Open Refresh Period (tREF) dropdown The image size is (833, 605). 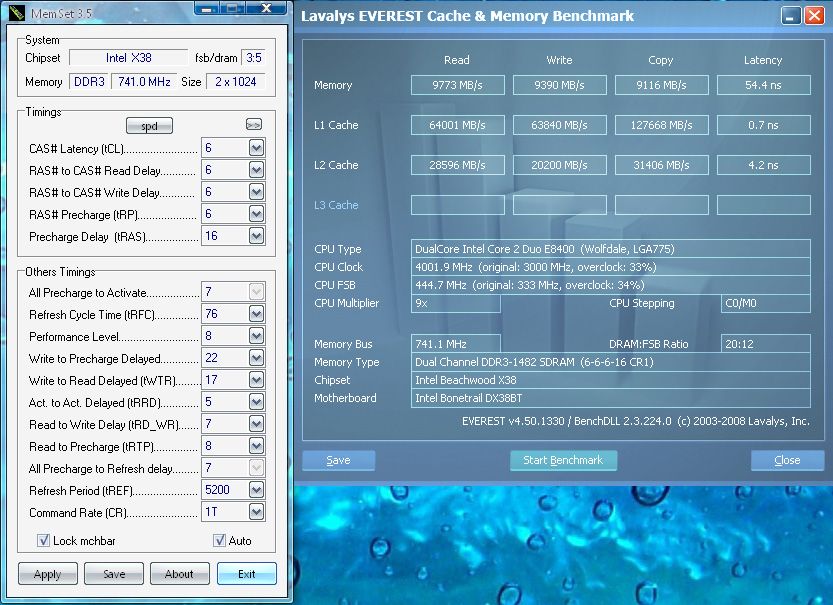pyautogui.click(x=257, y=490)
